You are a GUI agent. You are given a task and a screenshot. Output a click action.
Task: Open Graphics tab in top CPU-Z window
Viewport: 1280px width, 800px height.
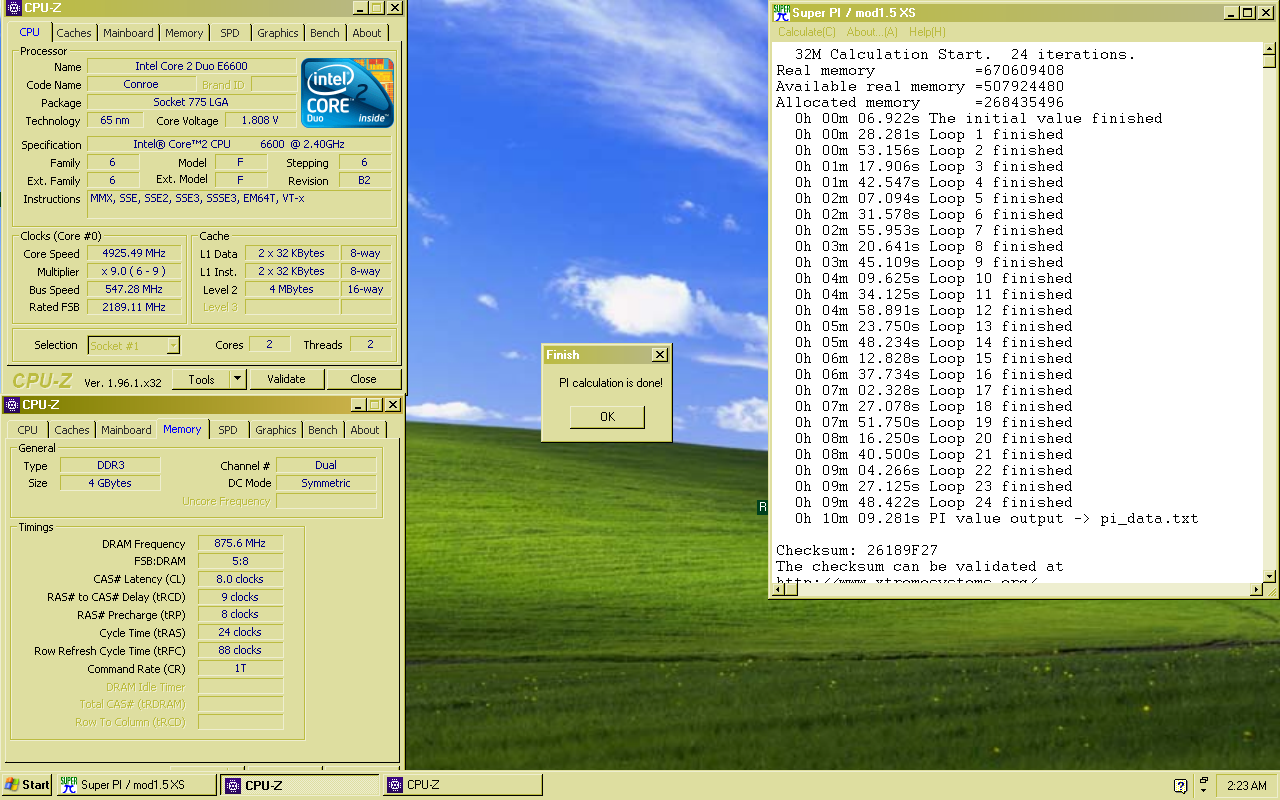[278, 33]
